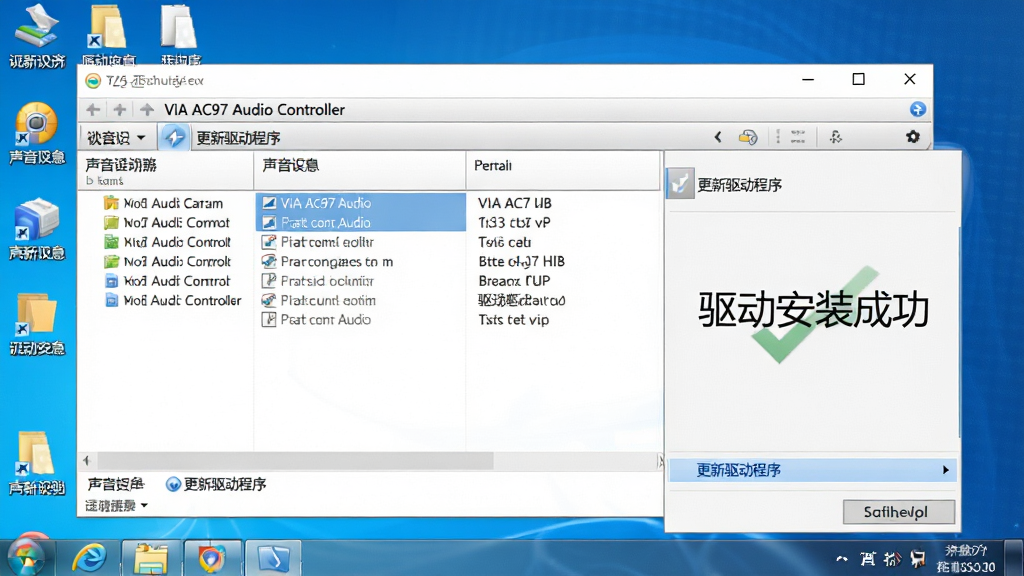The height and width of the screenshot is (576, 1024).
Task: Select the 'VIA AC97 Audio' row
Action: tap(360, 203)
